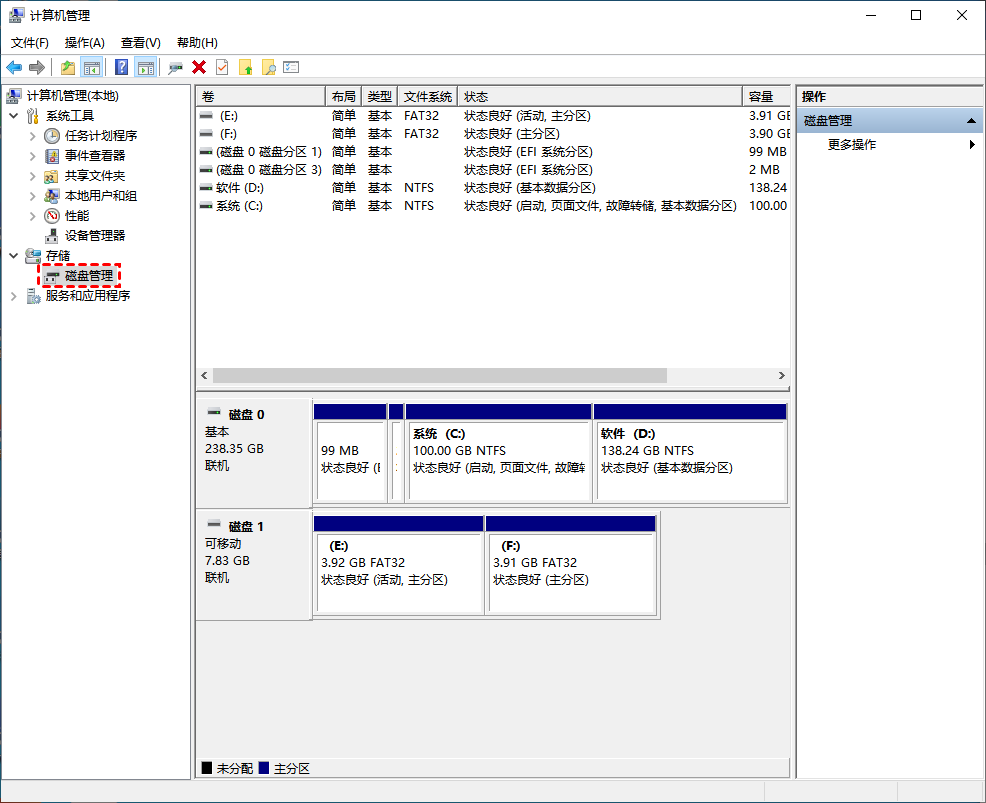Select the 系统 (C:) row in volume list
This screenshot has width=986, height=803.
click(x=493, y=206)
